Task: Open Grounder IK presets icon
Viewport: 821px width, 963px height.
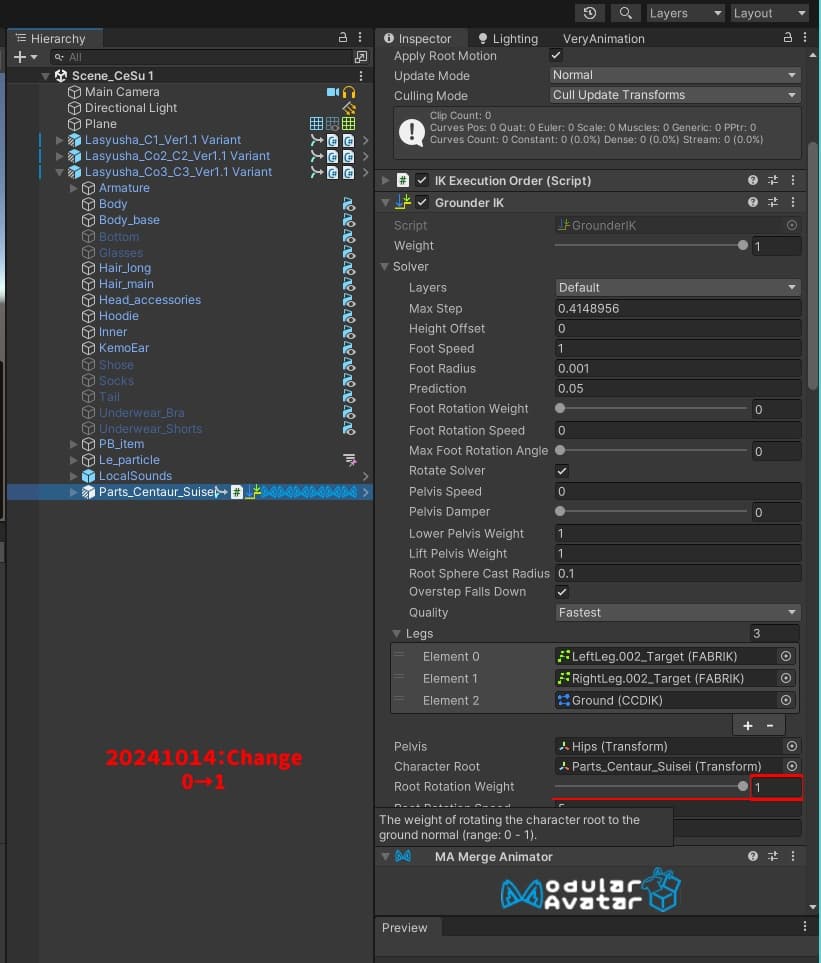Action: [773, 202]
